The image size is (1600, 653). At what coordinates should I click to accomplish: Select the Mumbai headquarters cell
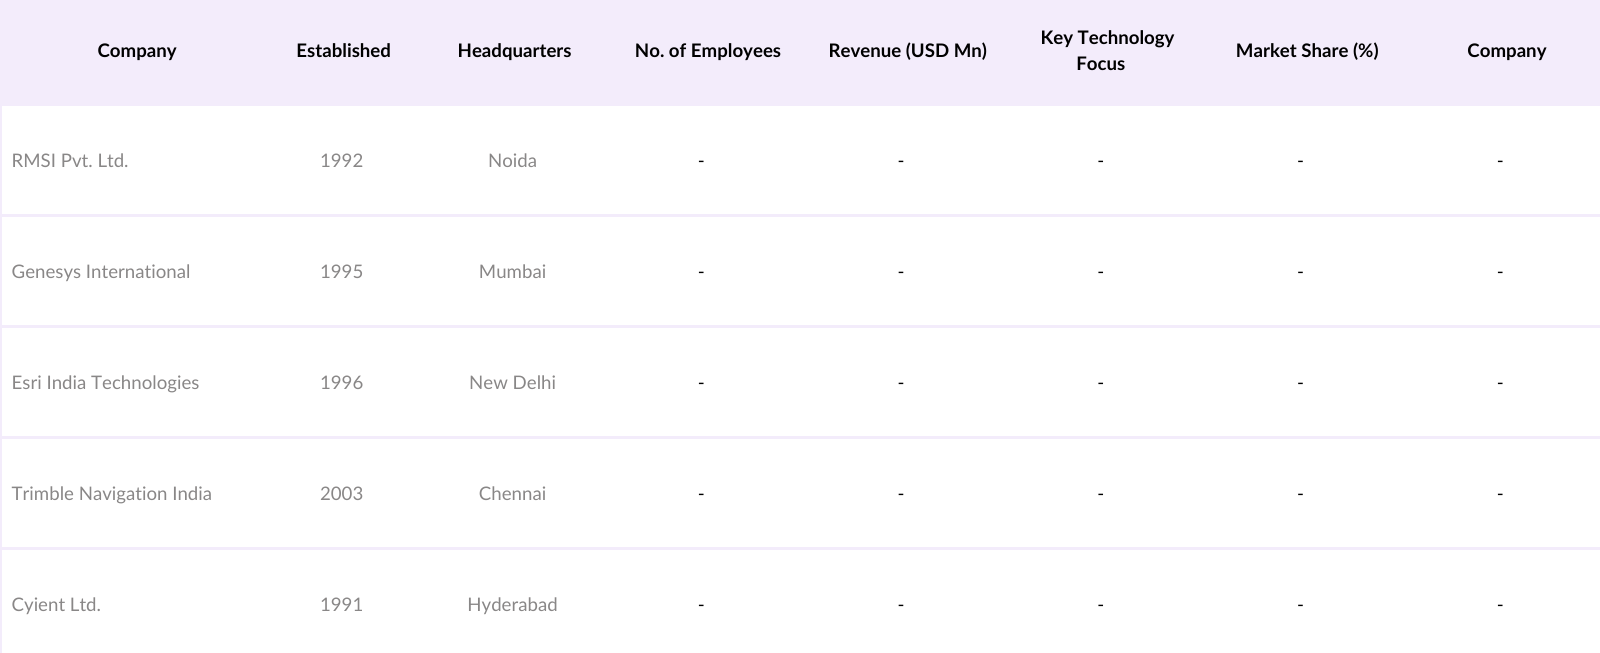pos(512,272)
